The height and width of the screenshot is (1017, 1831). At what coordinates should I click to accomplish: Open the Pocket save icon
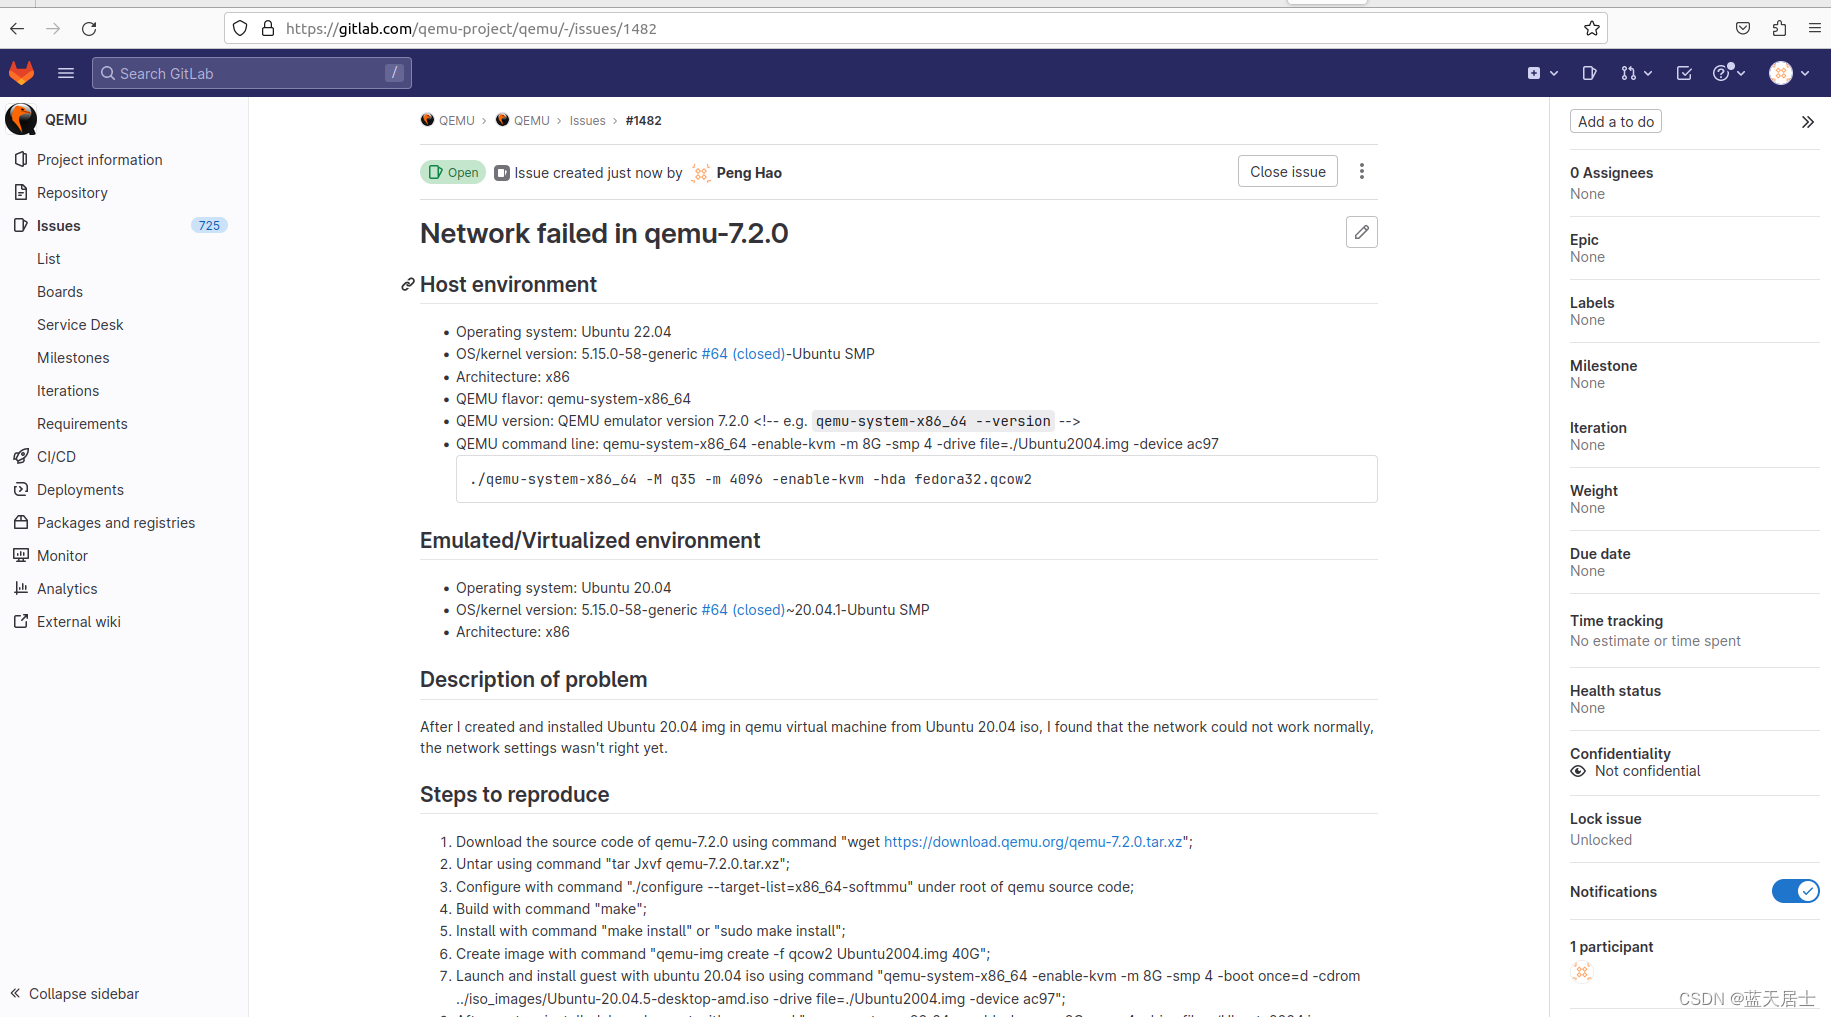point(1743,28)
